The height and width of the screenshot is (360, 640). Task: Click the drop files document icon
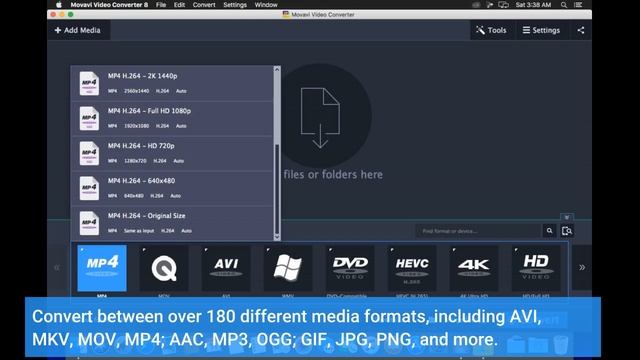320,118
